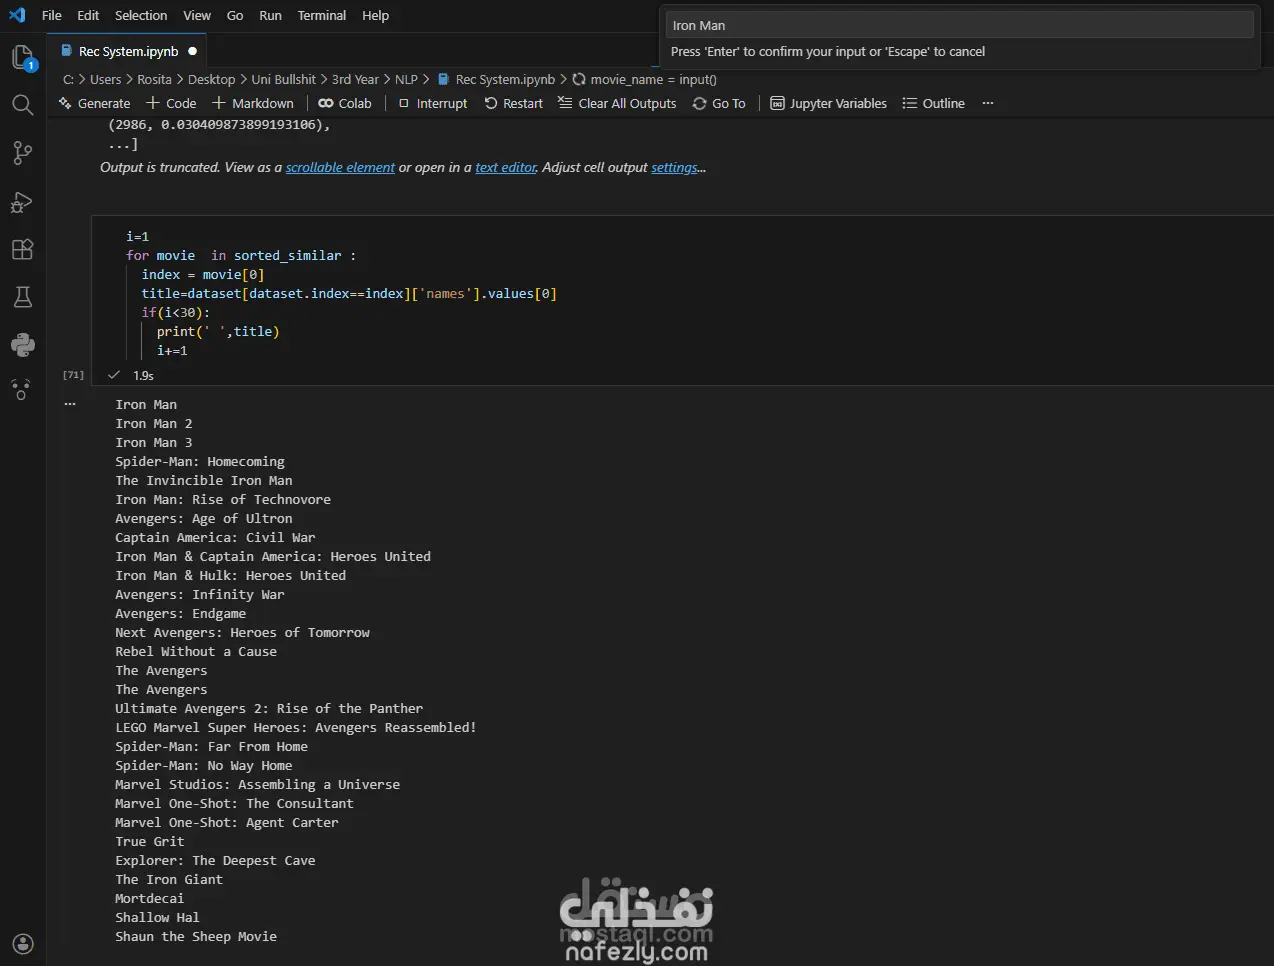Click output line 'Mortdecai'

click(149, 898)
